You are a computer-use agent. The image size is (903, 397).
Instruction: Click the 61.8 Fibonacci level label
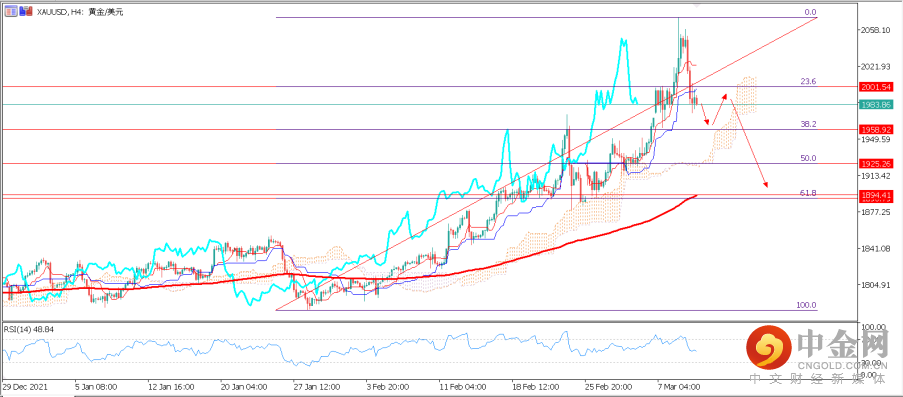809,193
